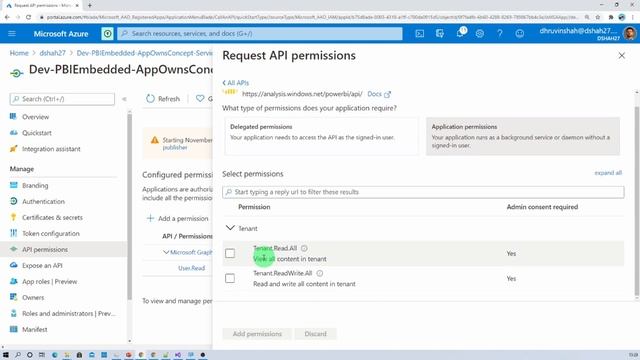The height and width of the screenshot is (360, 640).
Task: Go to Home breadcrumb
Action: 19,53
